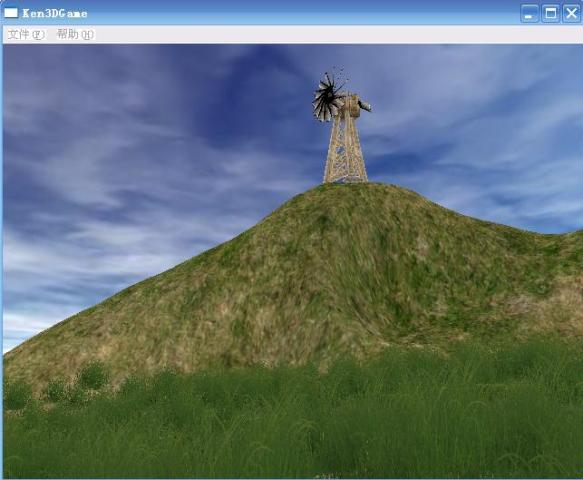The height and width of the screenshot is (480, 583).
Task: Click the Ken3DGame window title icon
Action: point(11,13)
